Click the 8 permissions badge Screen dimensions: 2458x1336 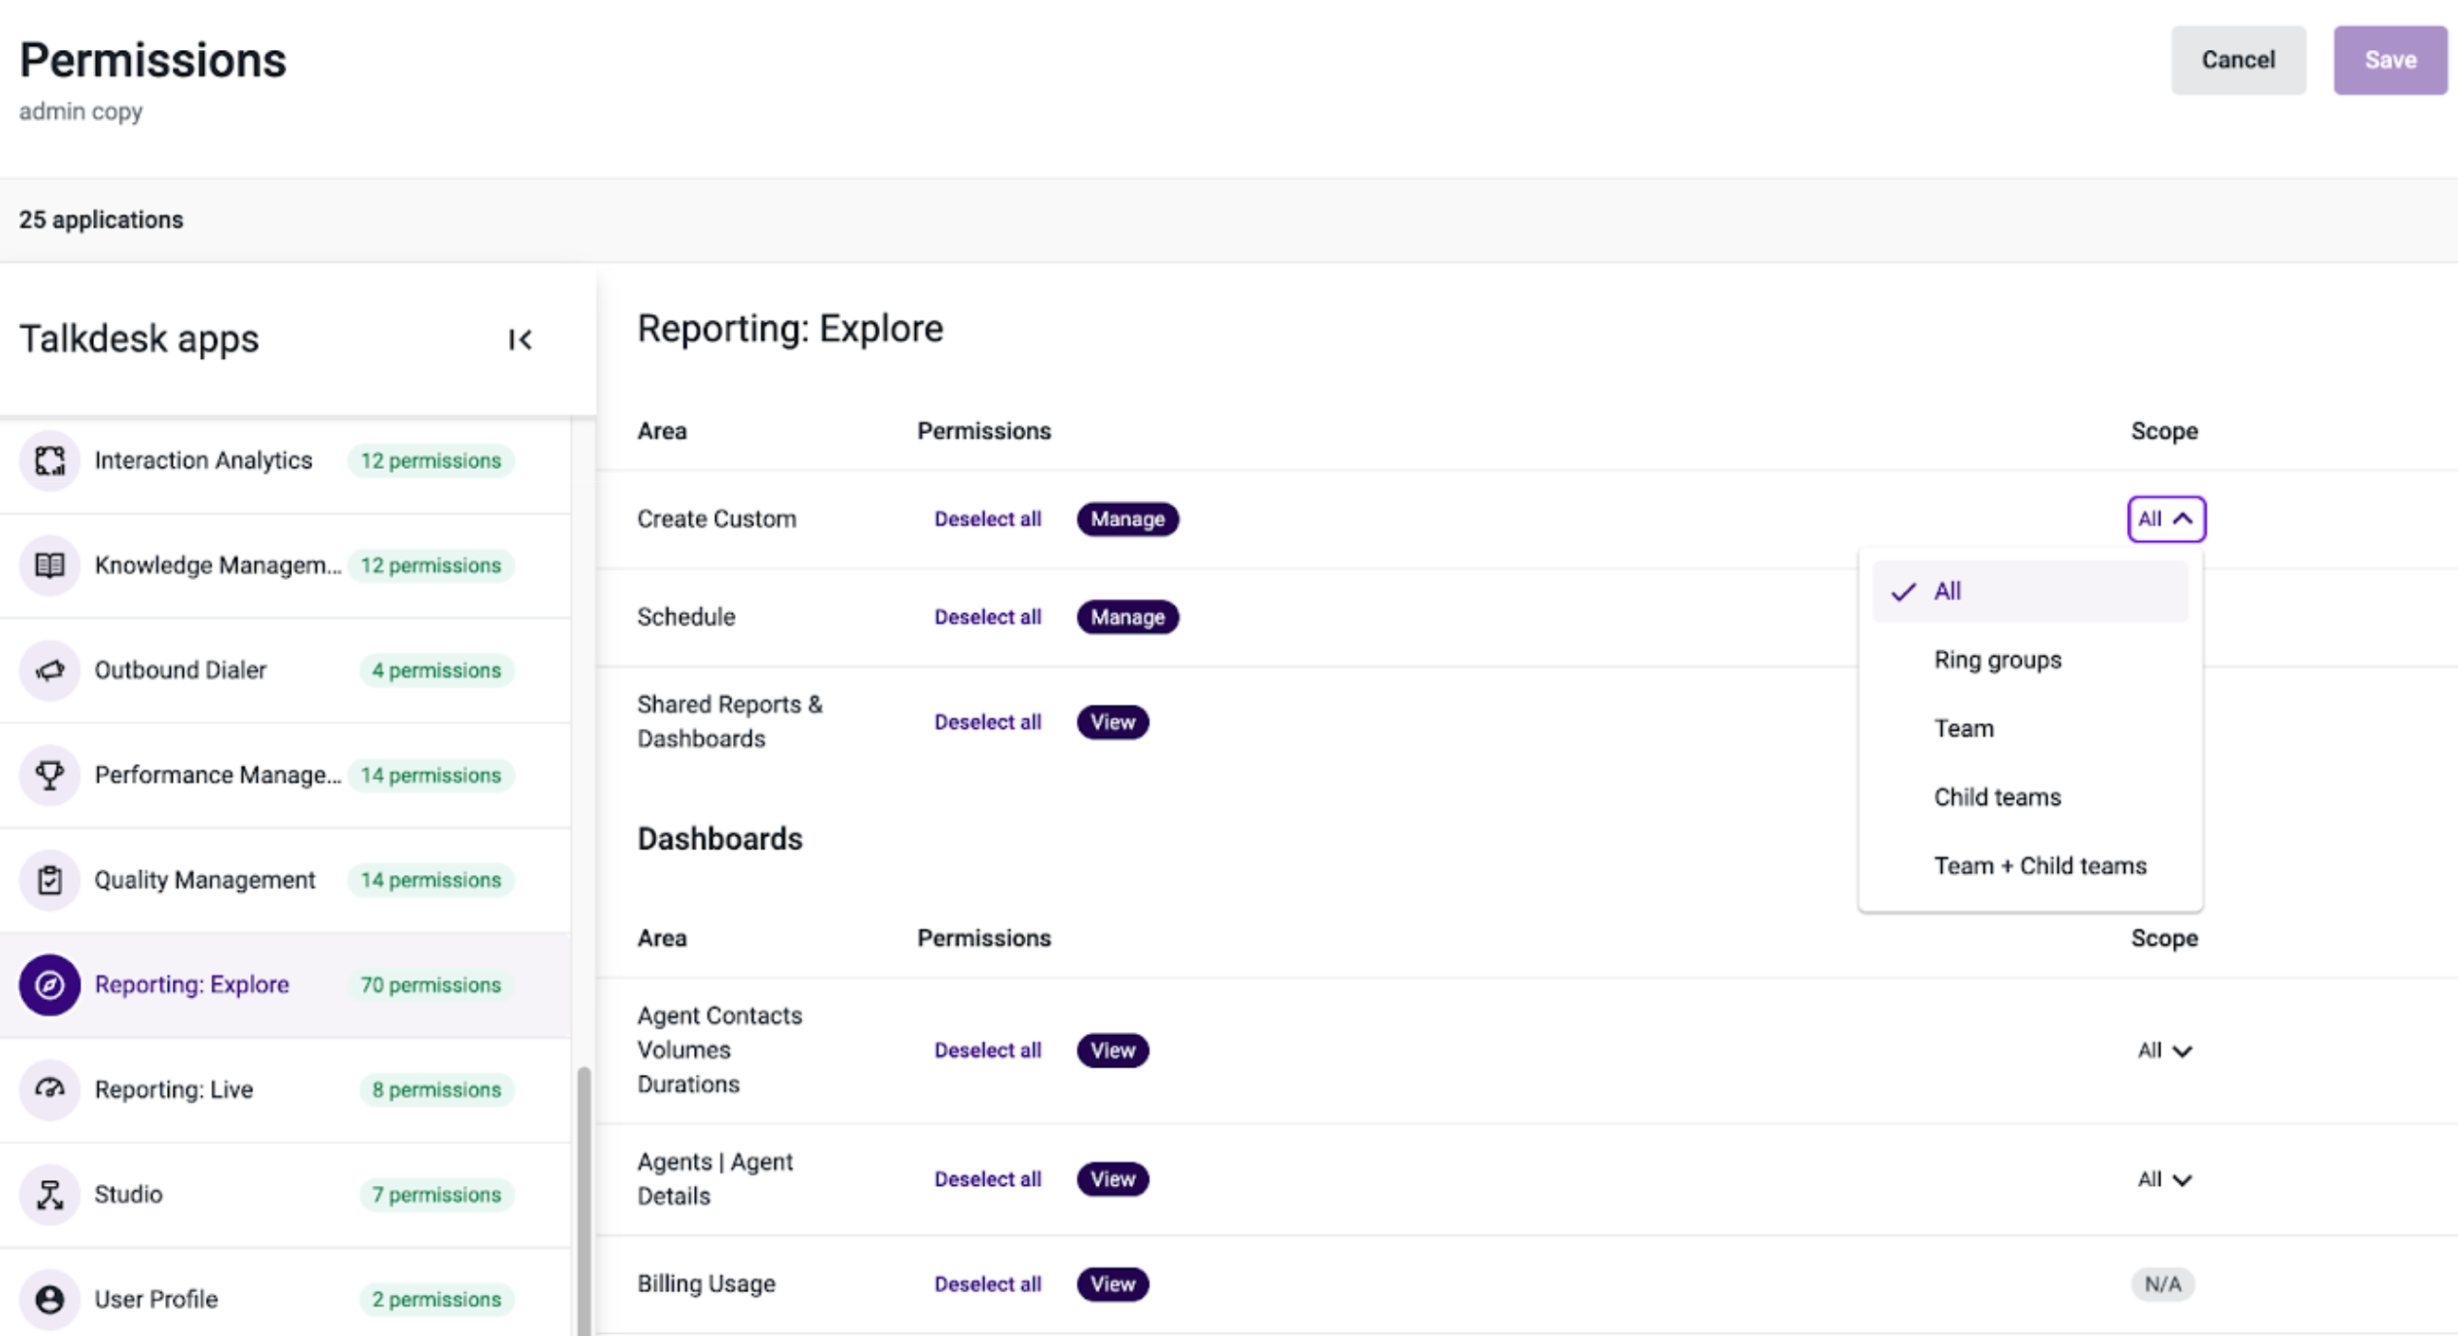pyautogui.click(x=437, y=1090)
